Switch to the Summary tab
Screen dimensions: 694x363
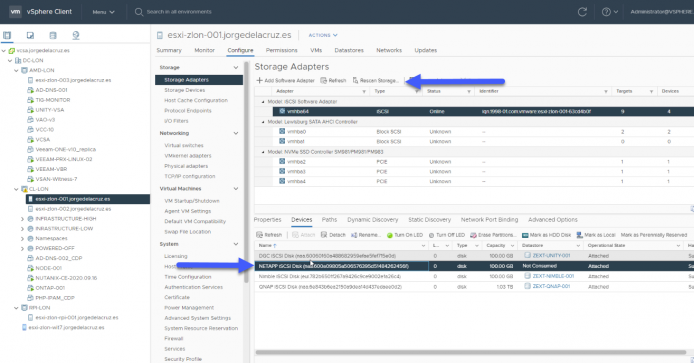click(x=169, y=50)
